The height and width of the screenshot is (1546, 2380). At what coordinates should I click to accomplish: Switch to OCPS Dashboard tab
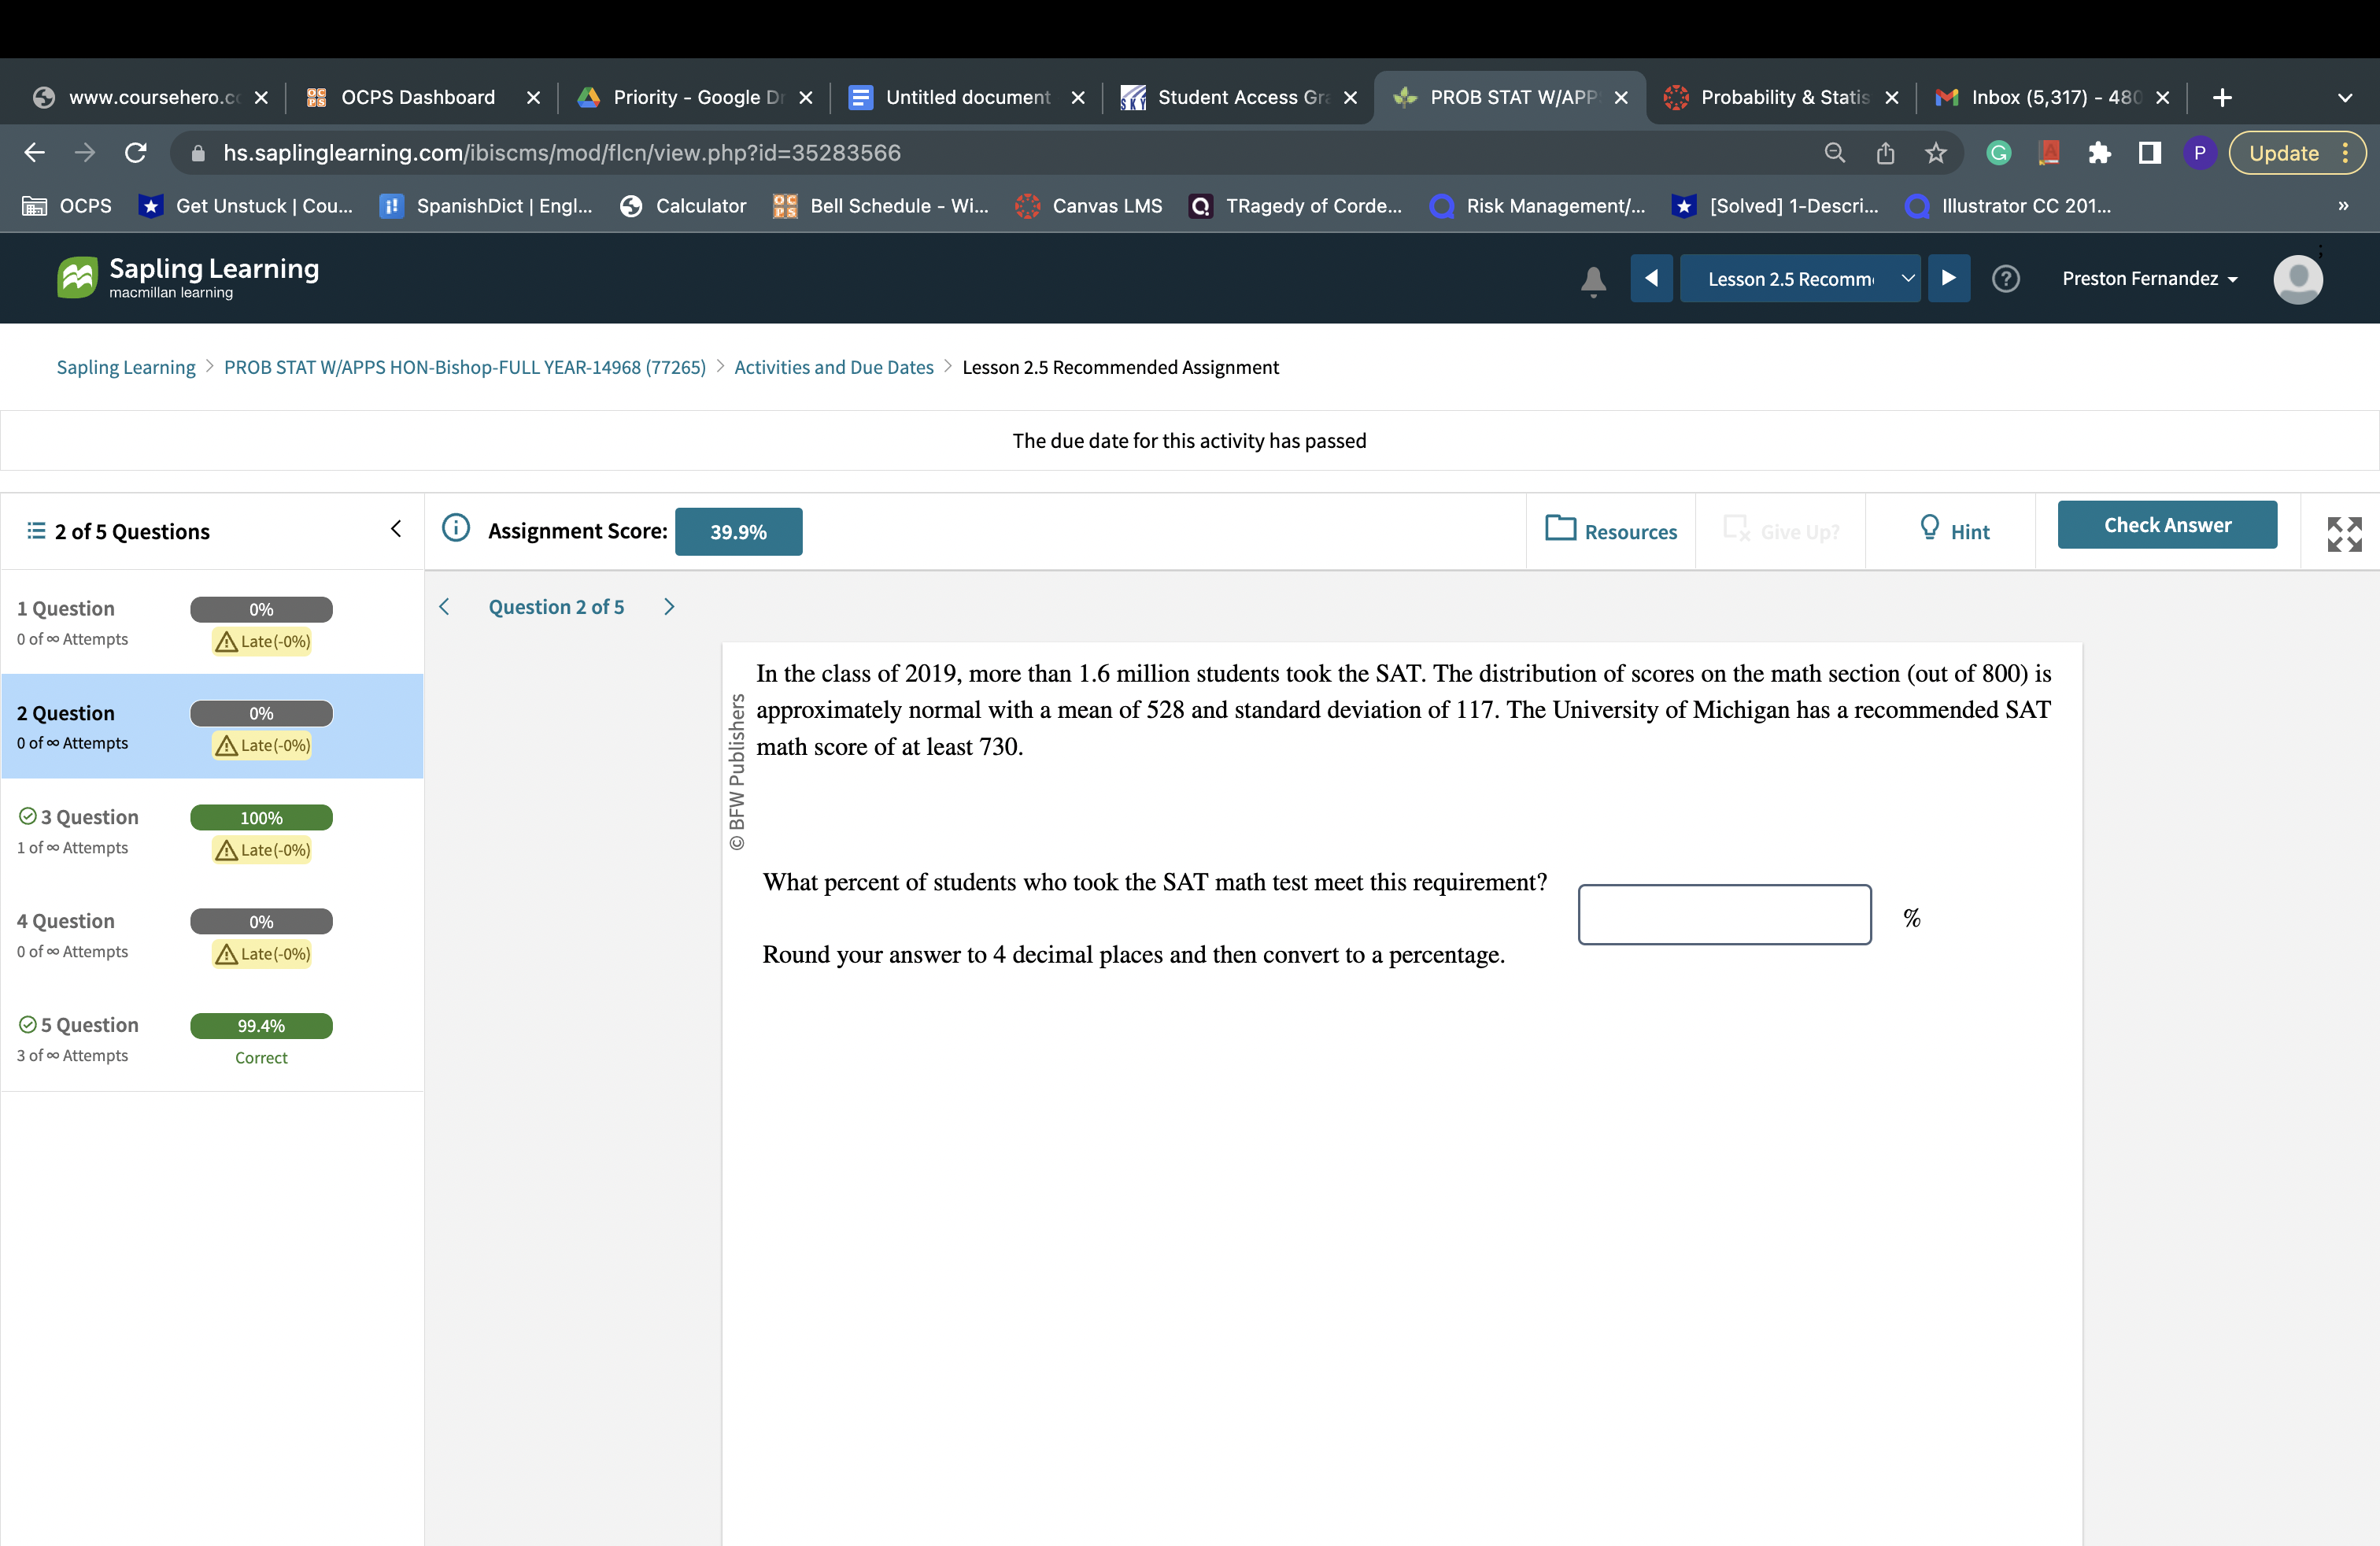click(418, 97)
